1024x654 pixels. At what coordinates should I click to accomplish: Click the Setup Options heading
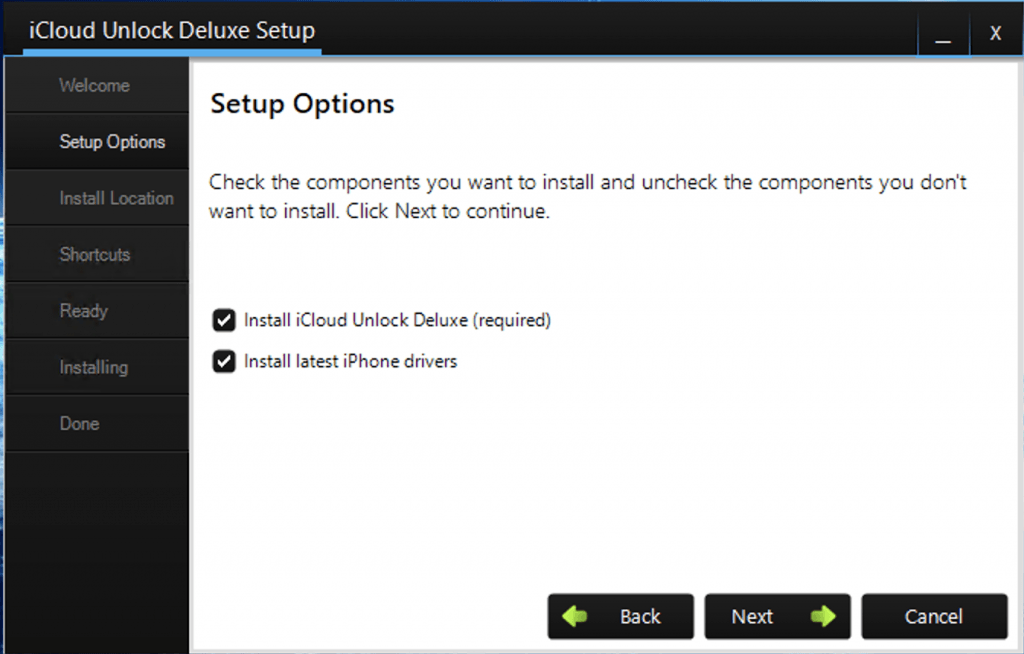click(302, 104)
